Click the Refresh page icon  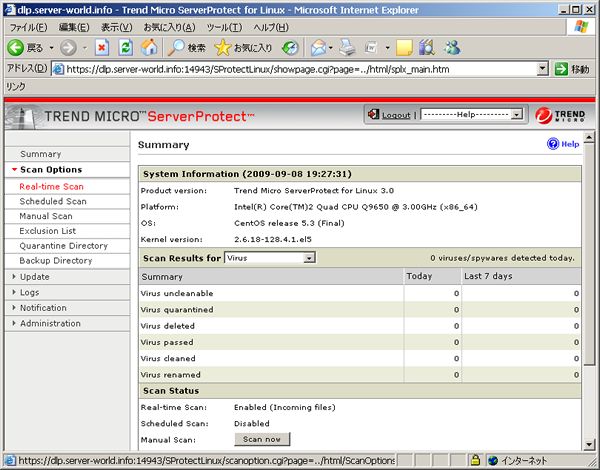pos(126,47)
